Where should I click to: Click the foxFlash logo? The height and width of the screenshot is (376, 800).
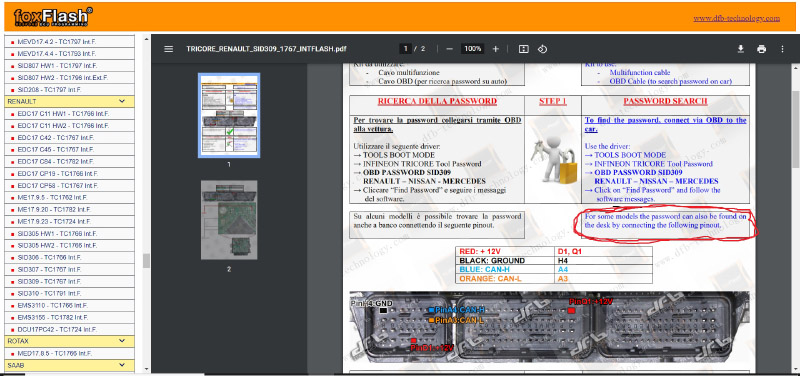pos(53,17)
